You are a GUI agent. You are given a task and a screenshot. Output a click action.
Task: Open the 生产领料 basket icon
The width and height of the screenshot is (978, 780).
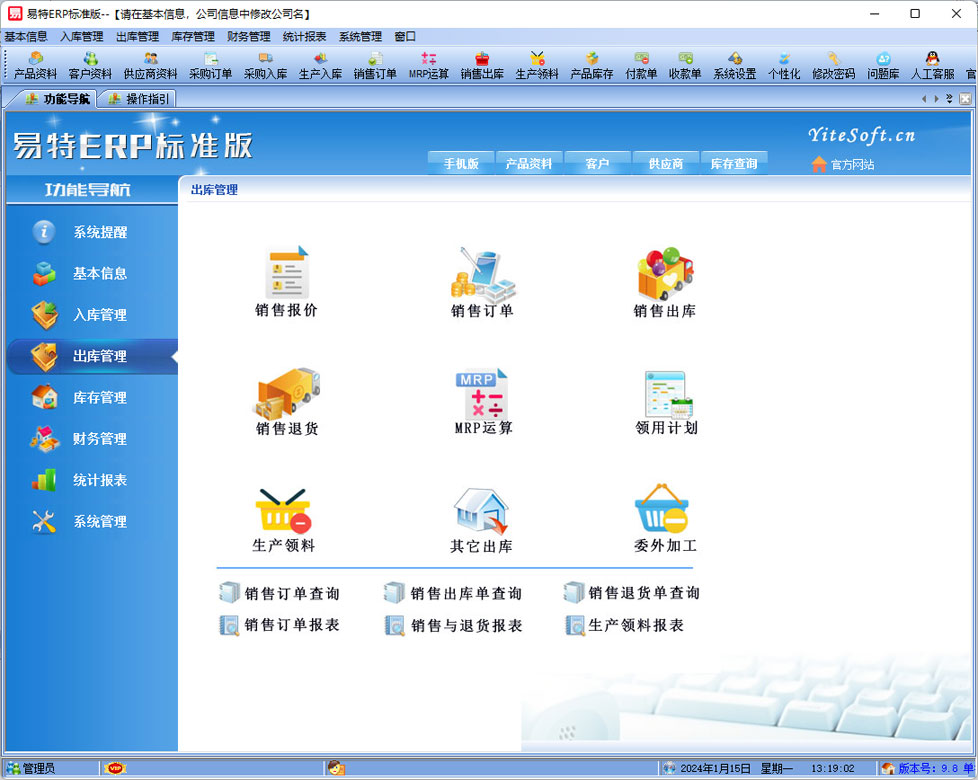coord(284,511)
